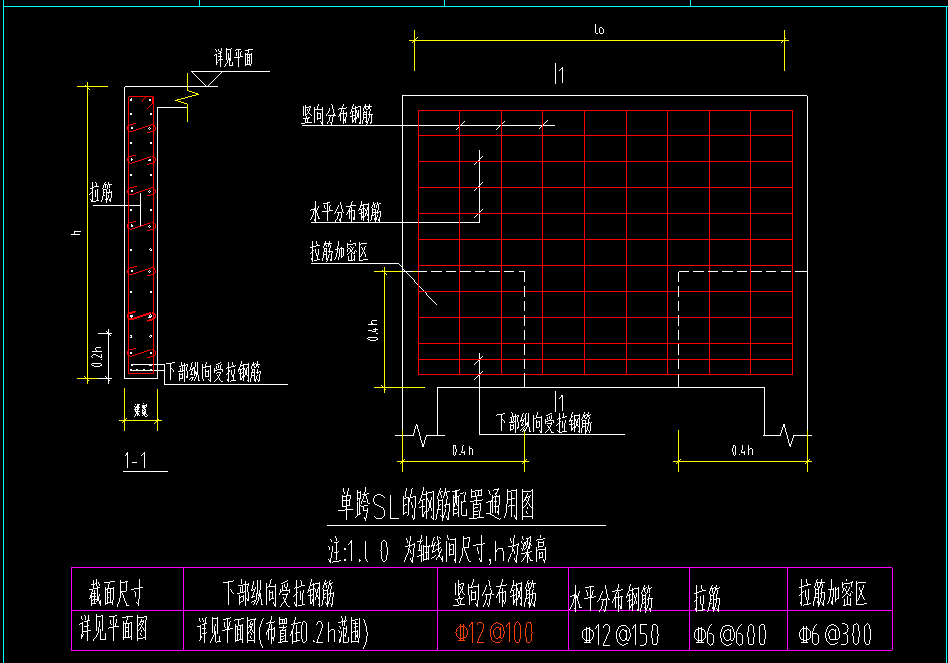
Task: Click the 1-1 section label
Action: tap(135, 461)
